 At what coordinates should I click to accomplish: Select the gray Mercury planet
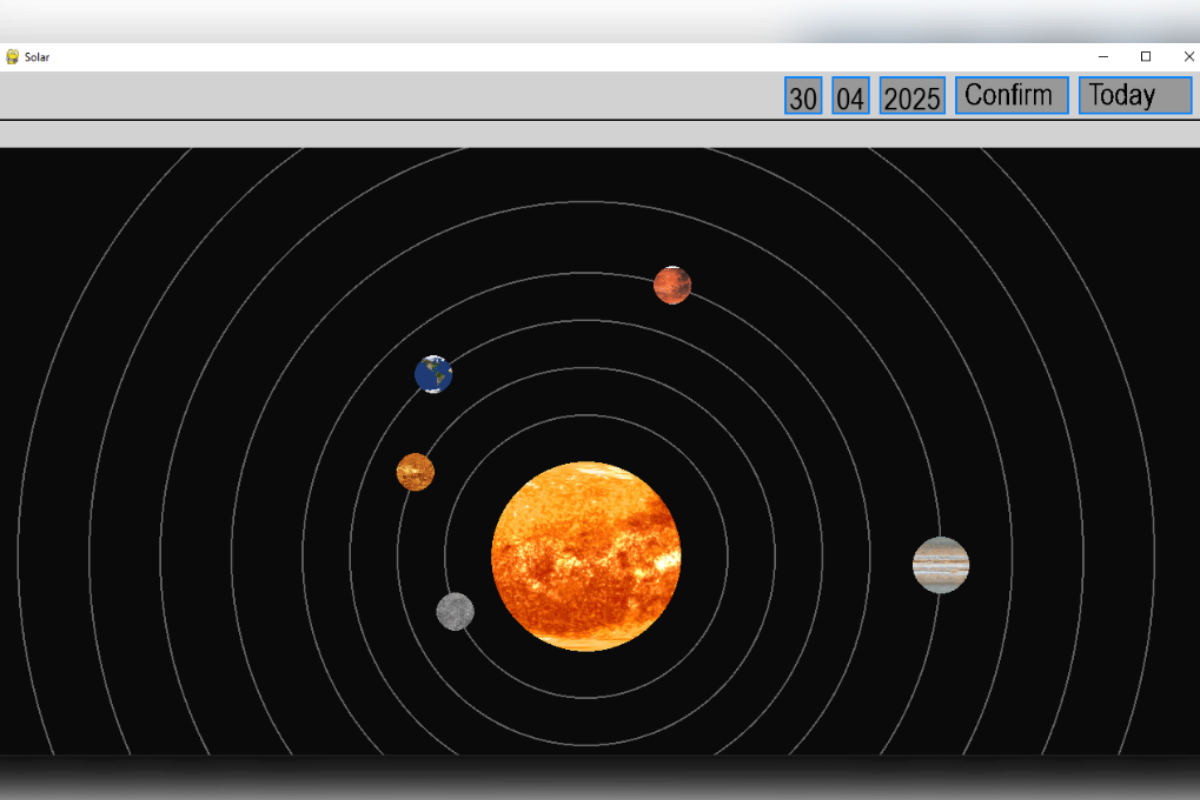(x=455, y=611)
